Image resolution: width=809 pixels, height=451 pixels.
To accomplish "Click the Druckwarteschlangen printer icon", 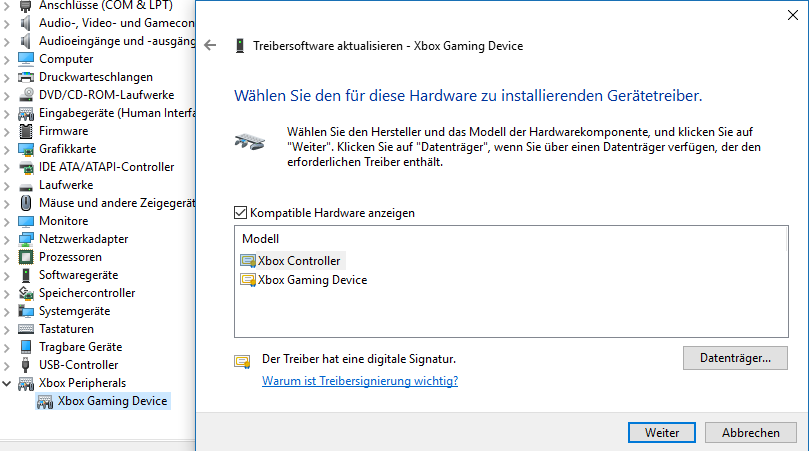I will 25,77.
